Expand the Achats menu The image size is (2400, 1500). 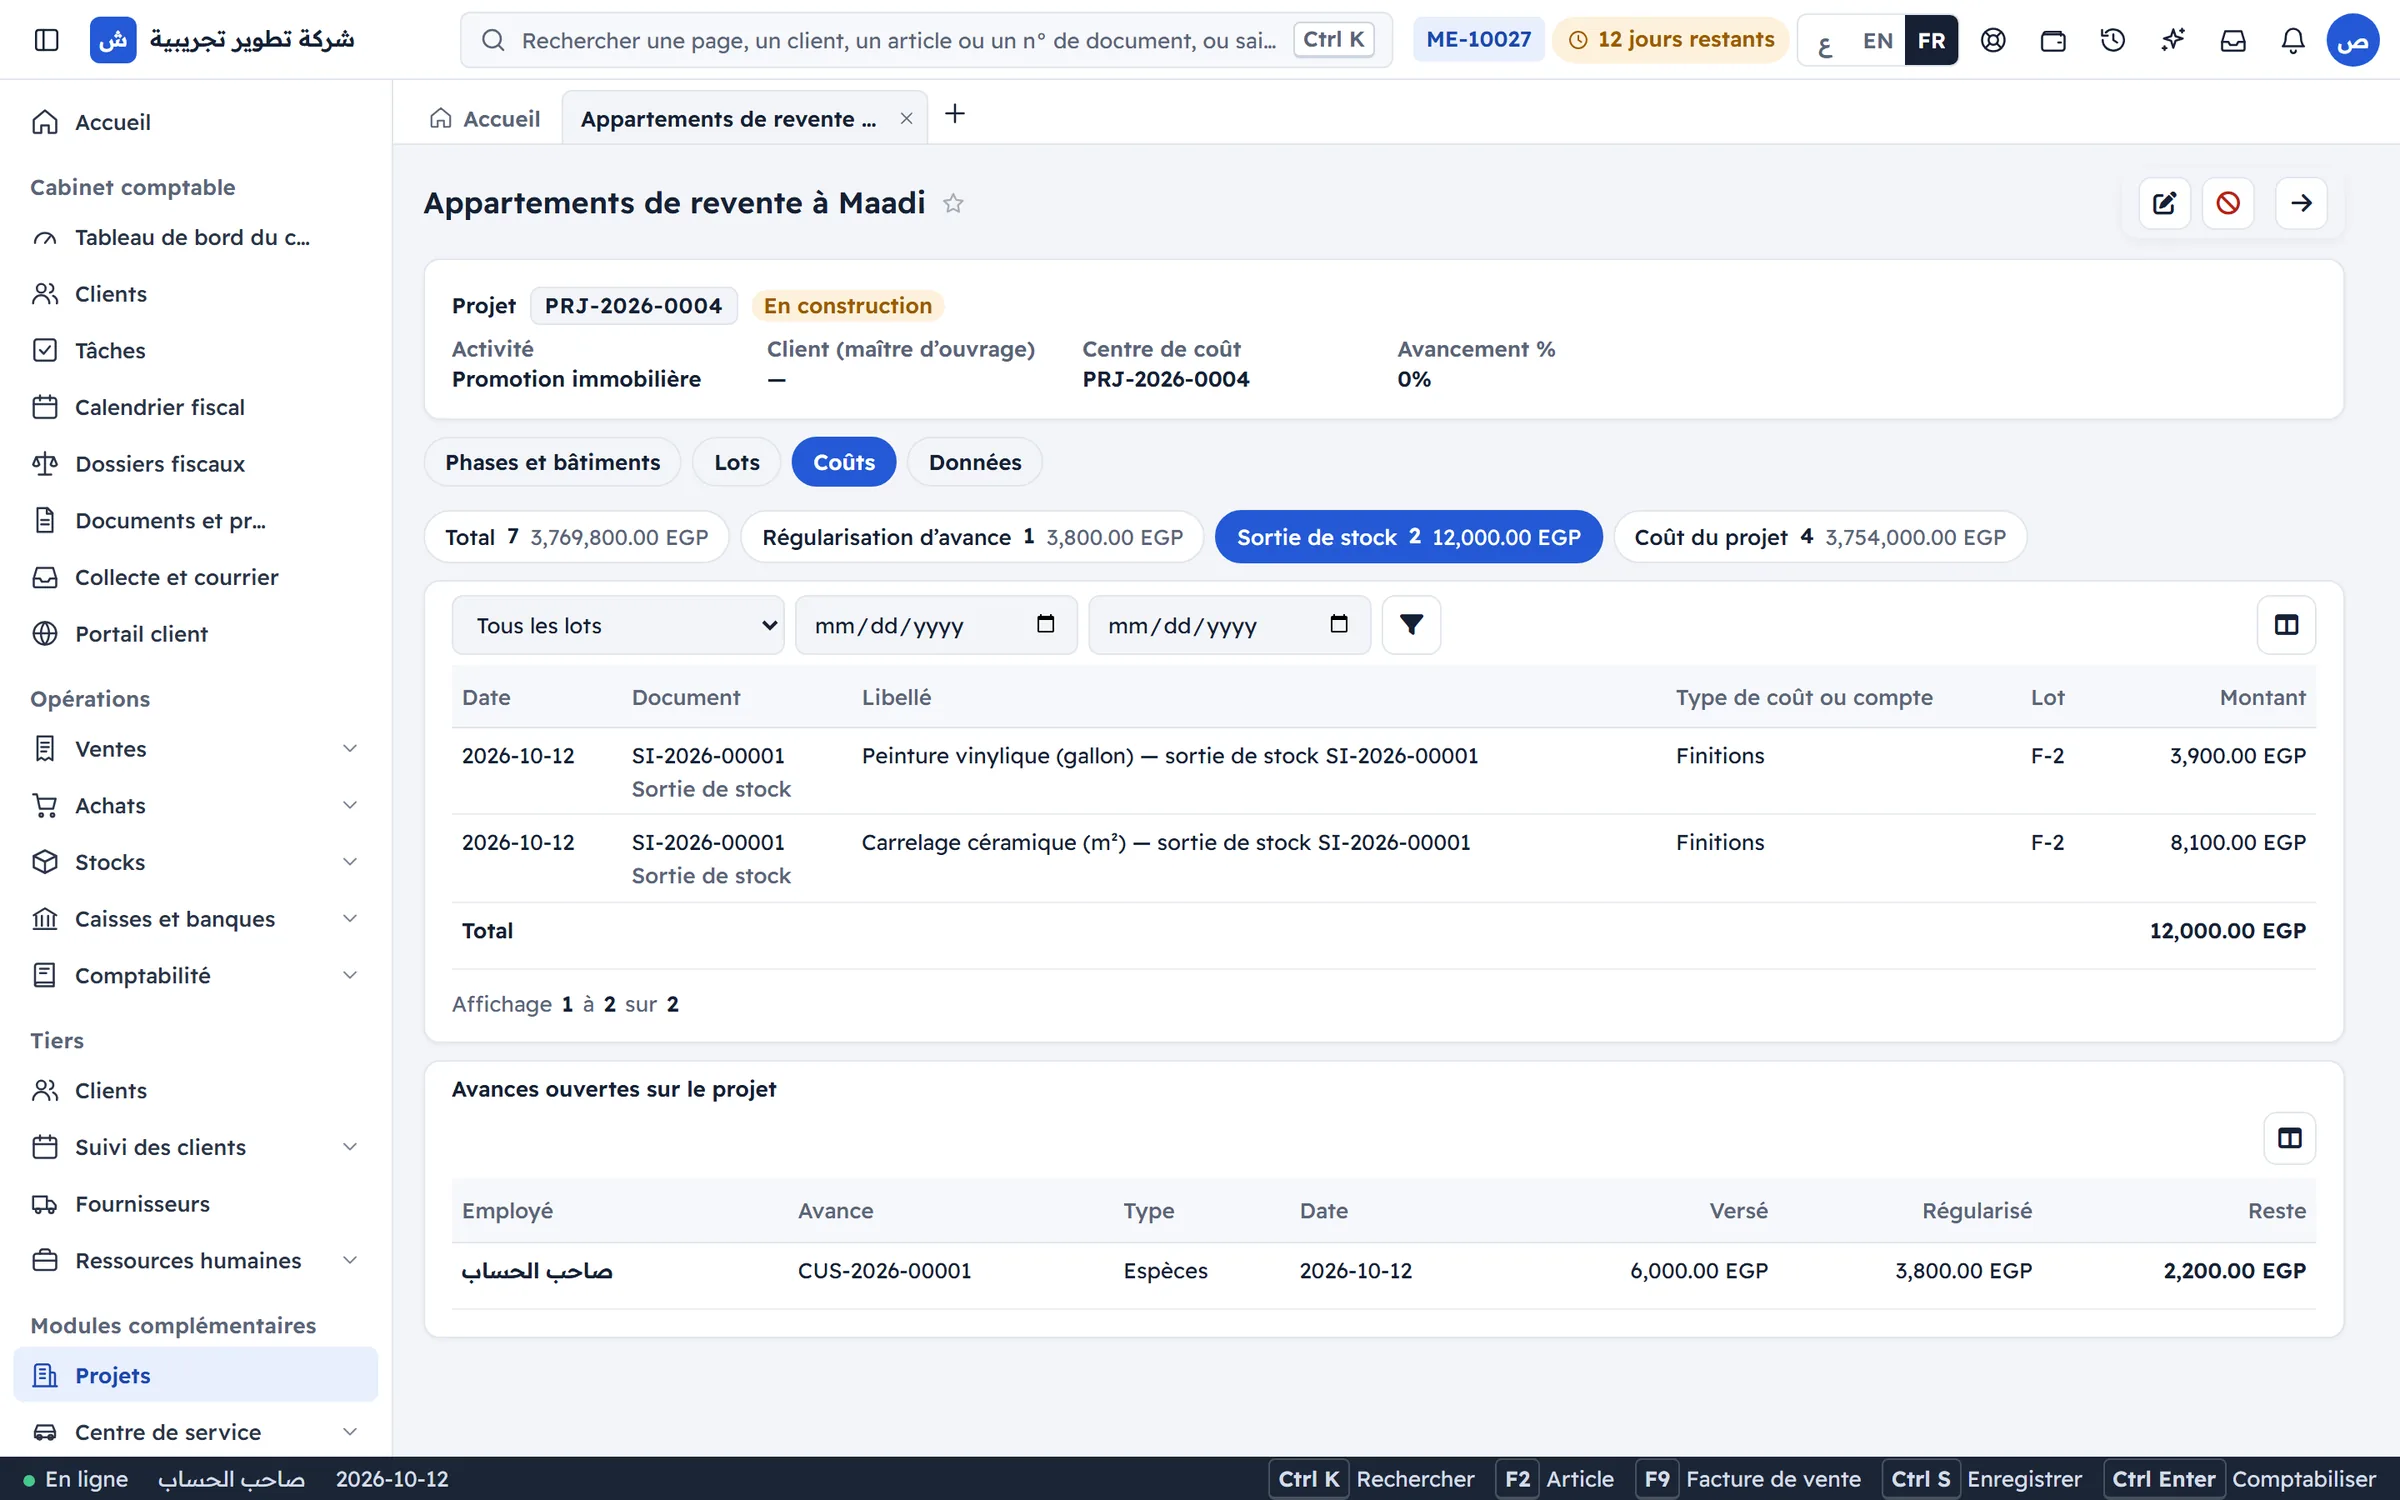click(x=195, y=806)
